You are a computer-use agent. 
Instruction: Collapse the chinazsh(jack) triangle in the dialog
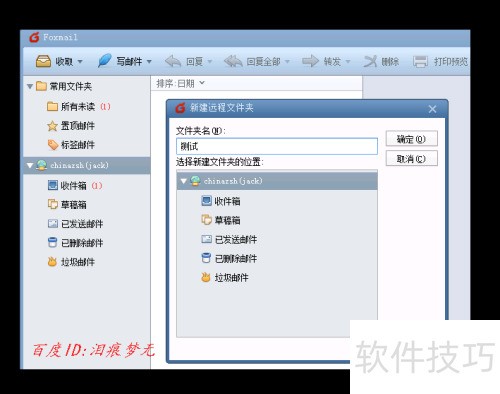[x=183, y=181]
